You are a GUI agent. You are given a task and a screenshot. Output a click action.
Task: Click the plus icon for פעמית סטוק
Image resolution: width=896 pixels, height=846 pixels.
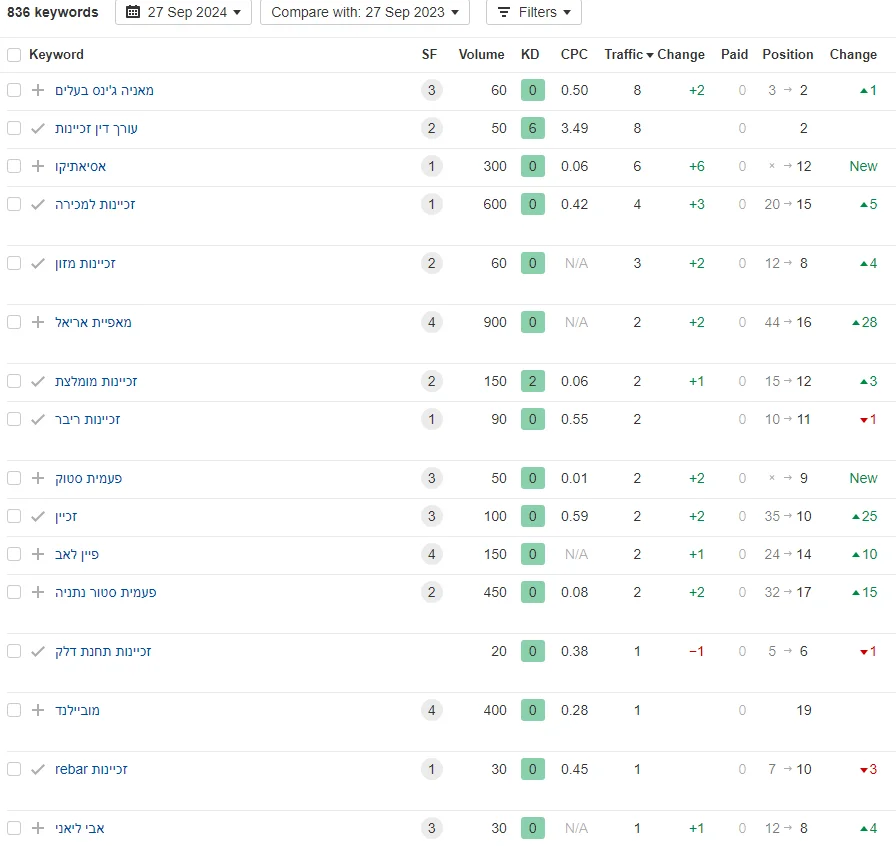point(38,478)
